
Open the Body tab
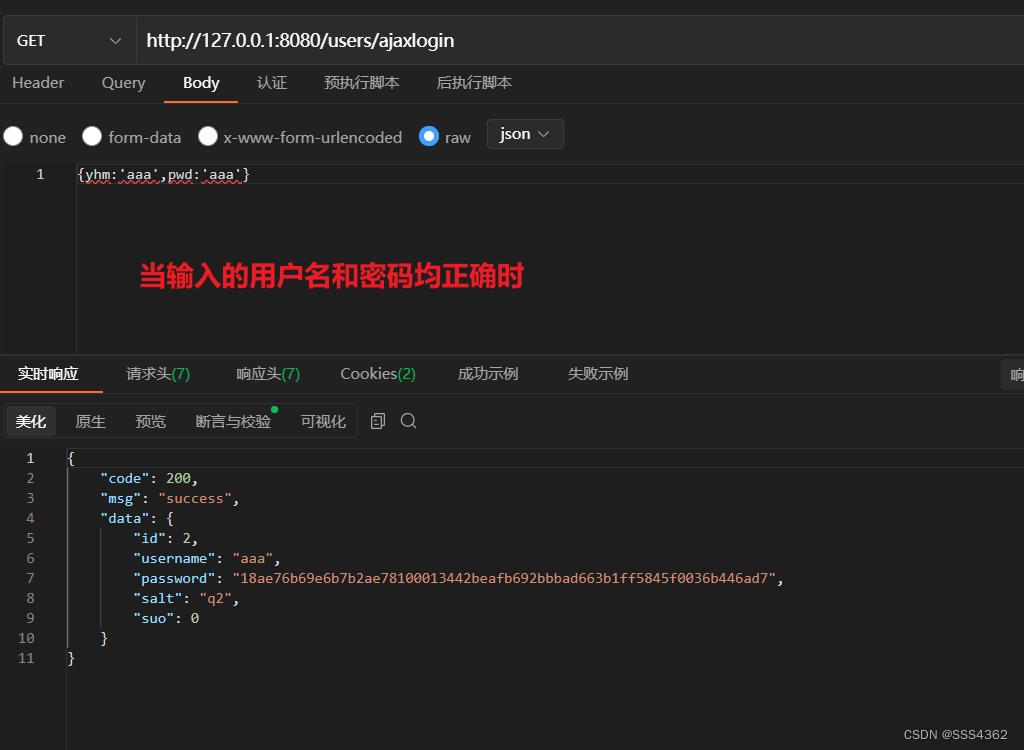pyautogui.click(x=201, y=83)
